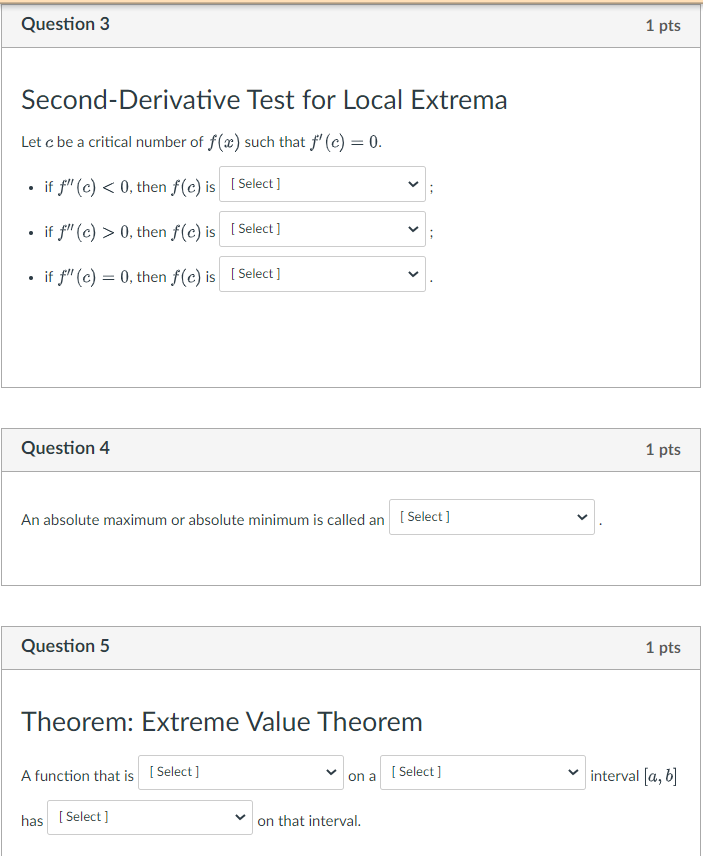Click chevron arrow on f''(c) = 0 dropdown
The height and width of the screenshot is (856, 703).
(412, 273)
